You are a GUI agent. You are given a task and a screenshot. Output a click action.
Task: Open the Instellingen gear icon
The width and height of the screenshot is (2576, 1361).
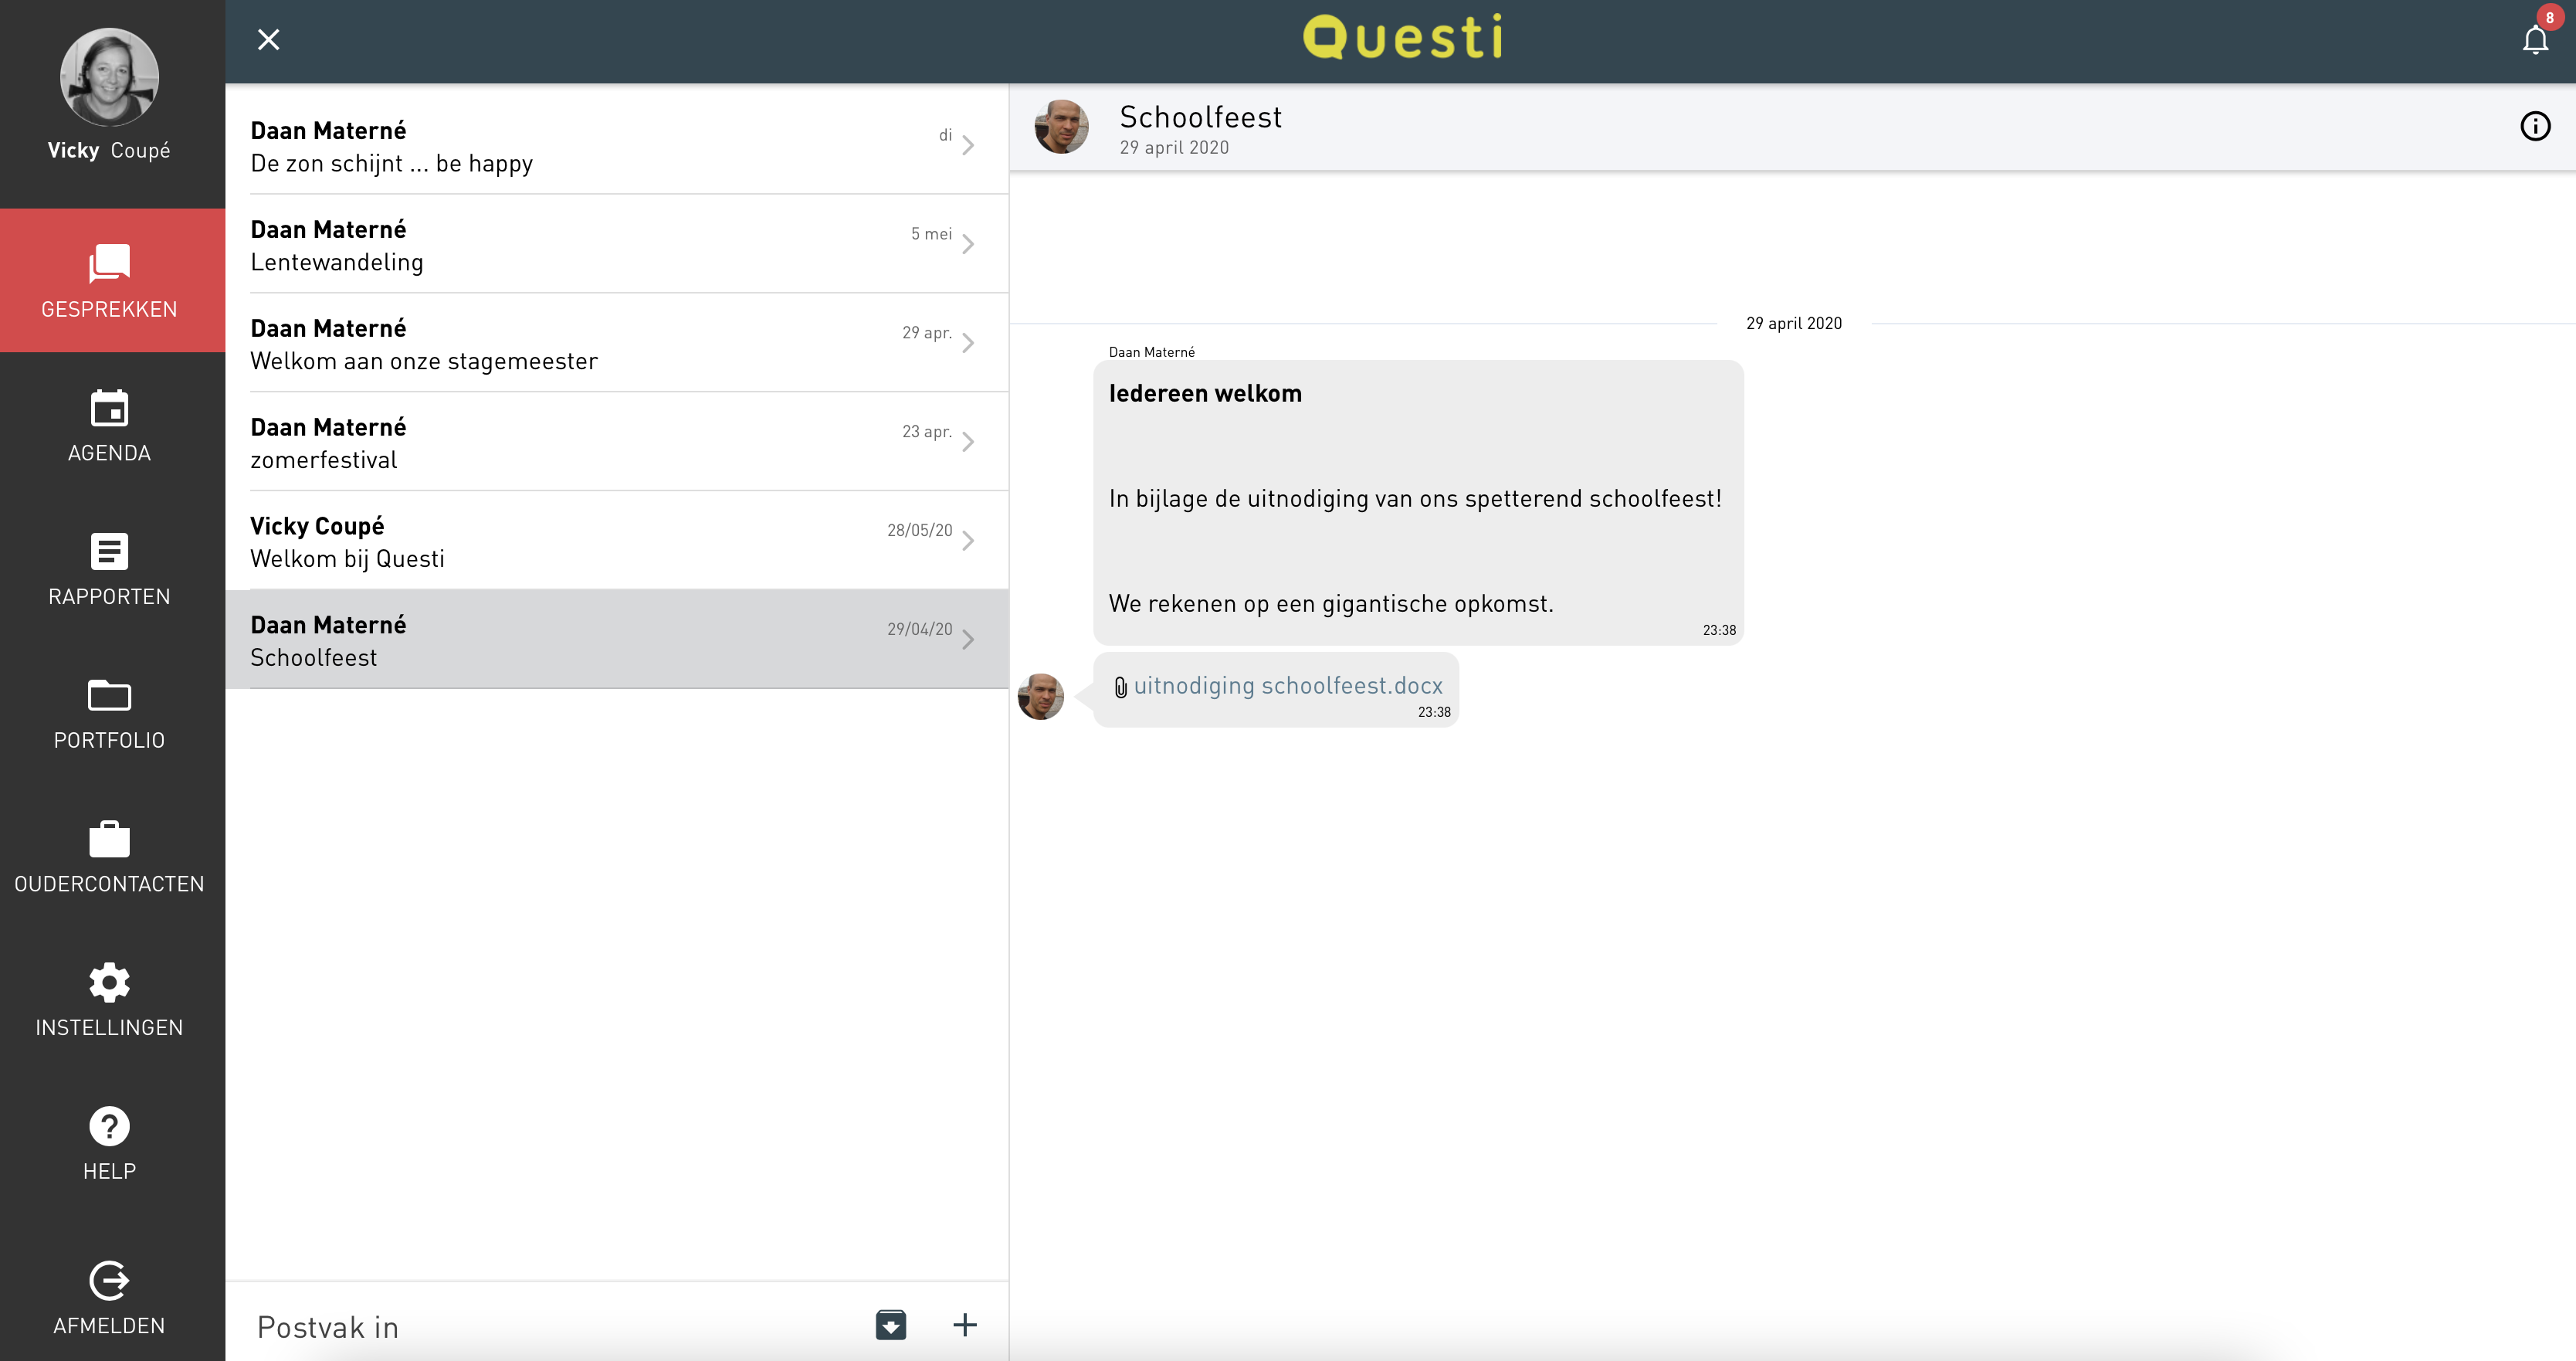click(109, 982)
